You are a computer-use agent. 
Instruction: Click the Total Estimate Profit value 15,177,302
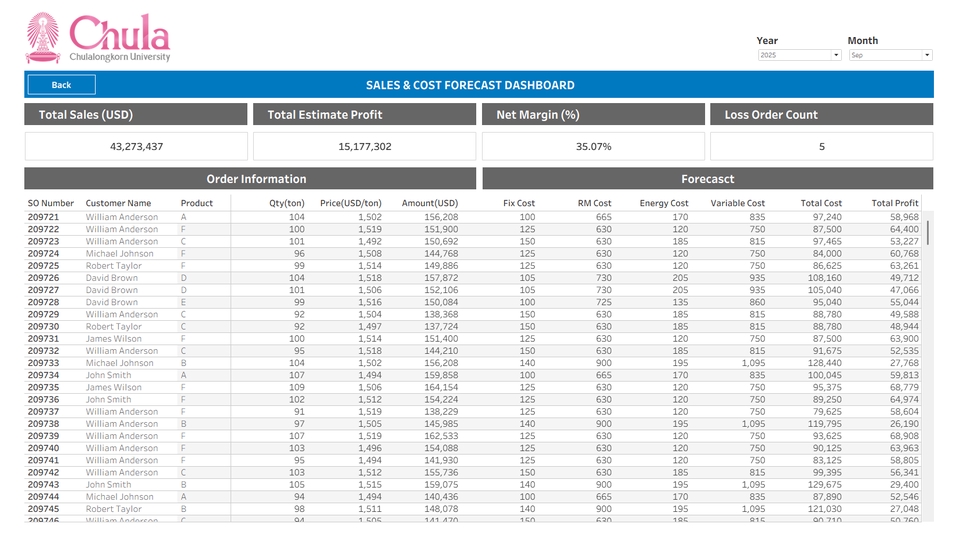pos(365,147)
